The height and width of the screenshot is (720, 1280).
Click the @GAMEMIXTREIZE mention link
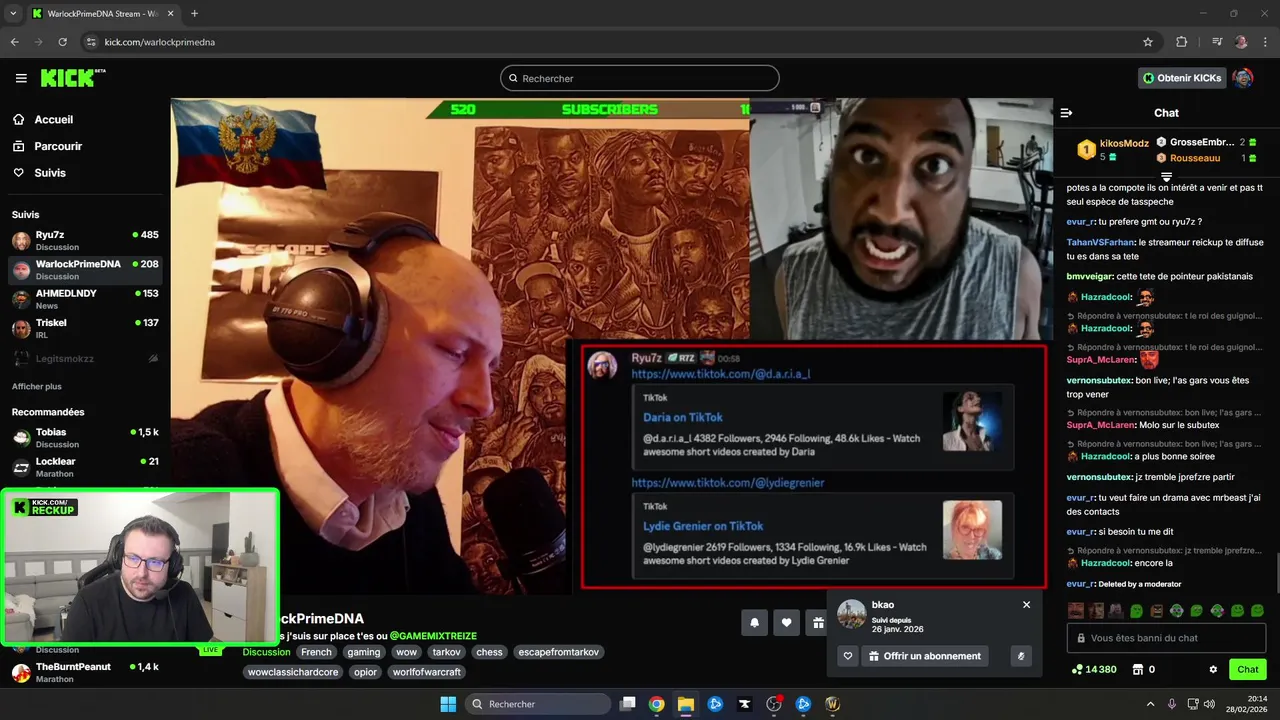433,636
